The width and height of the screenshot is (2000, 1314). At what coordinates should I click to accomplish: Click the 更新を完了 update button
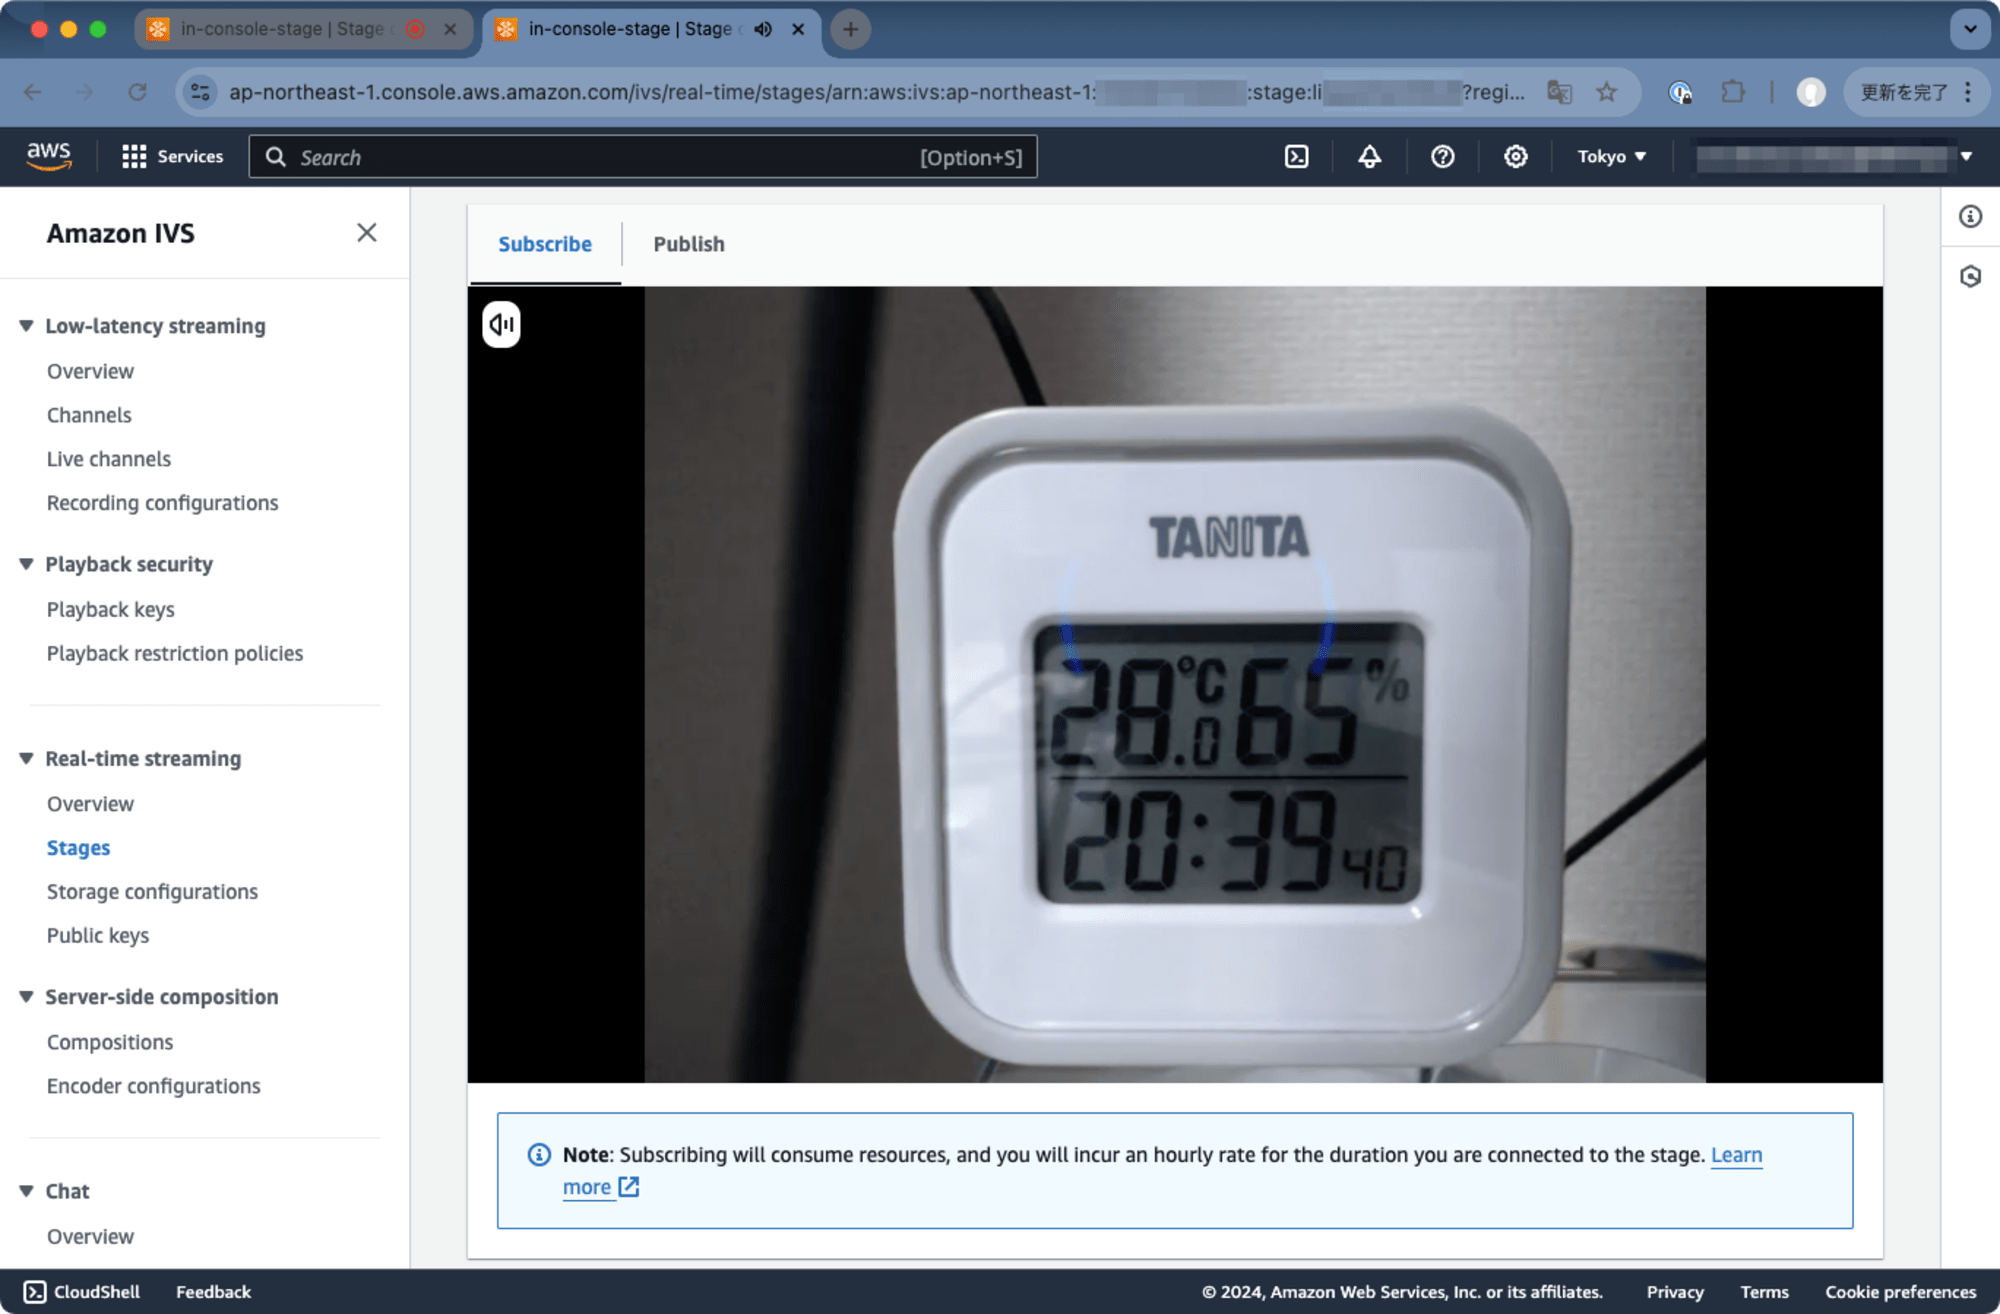tap(1903, 92)
